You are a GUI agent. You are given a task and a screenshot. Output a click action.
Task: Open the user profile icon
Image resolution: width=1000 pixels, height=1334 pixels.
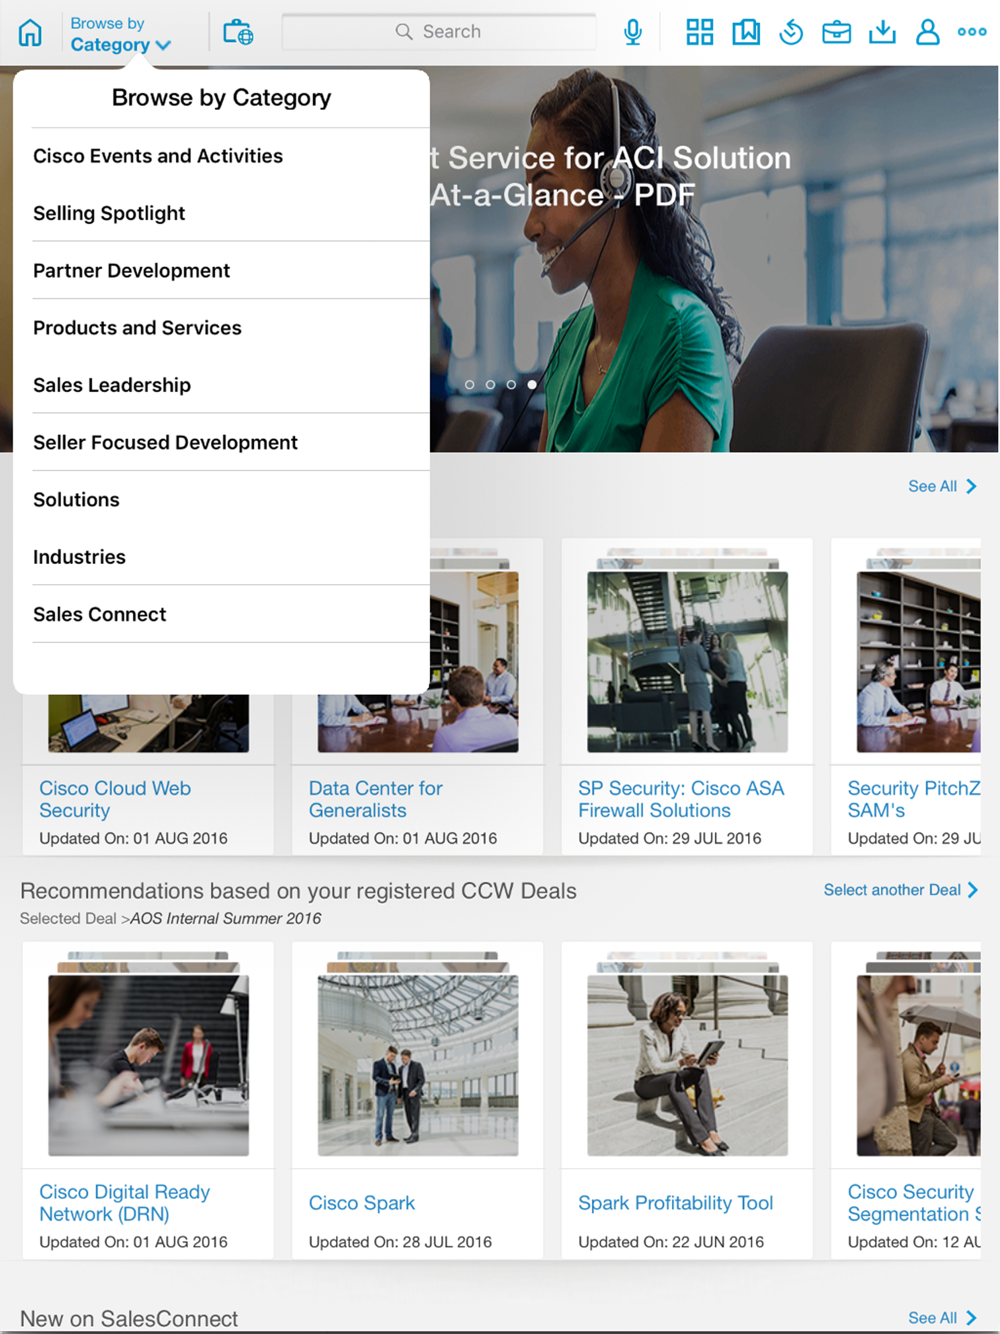(x=928, y=32)
